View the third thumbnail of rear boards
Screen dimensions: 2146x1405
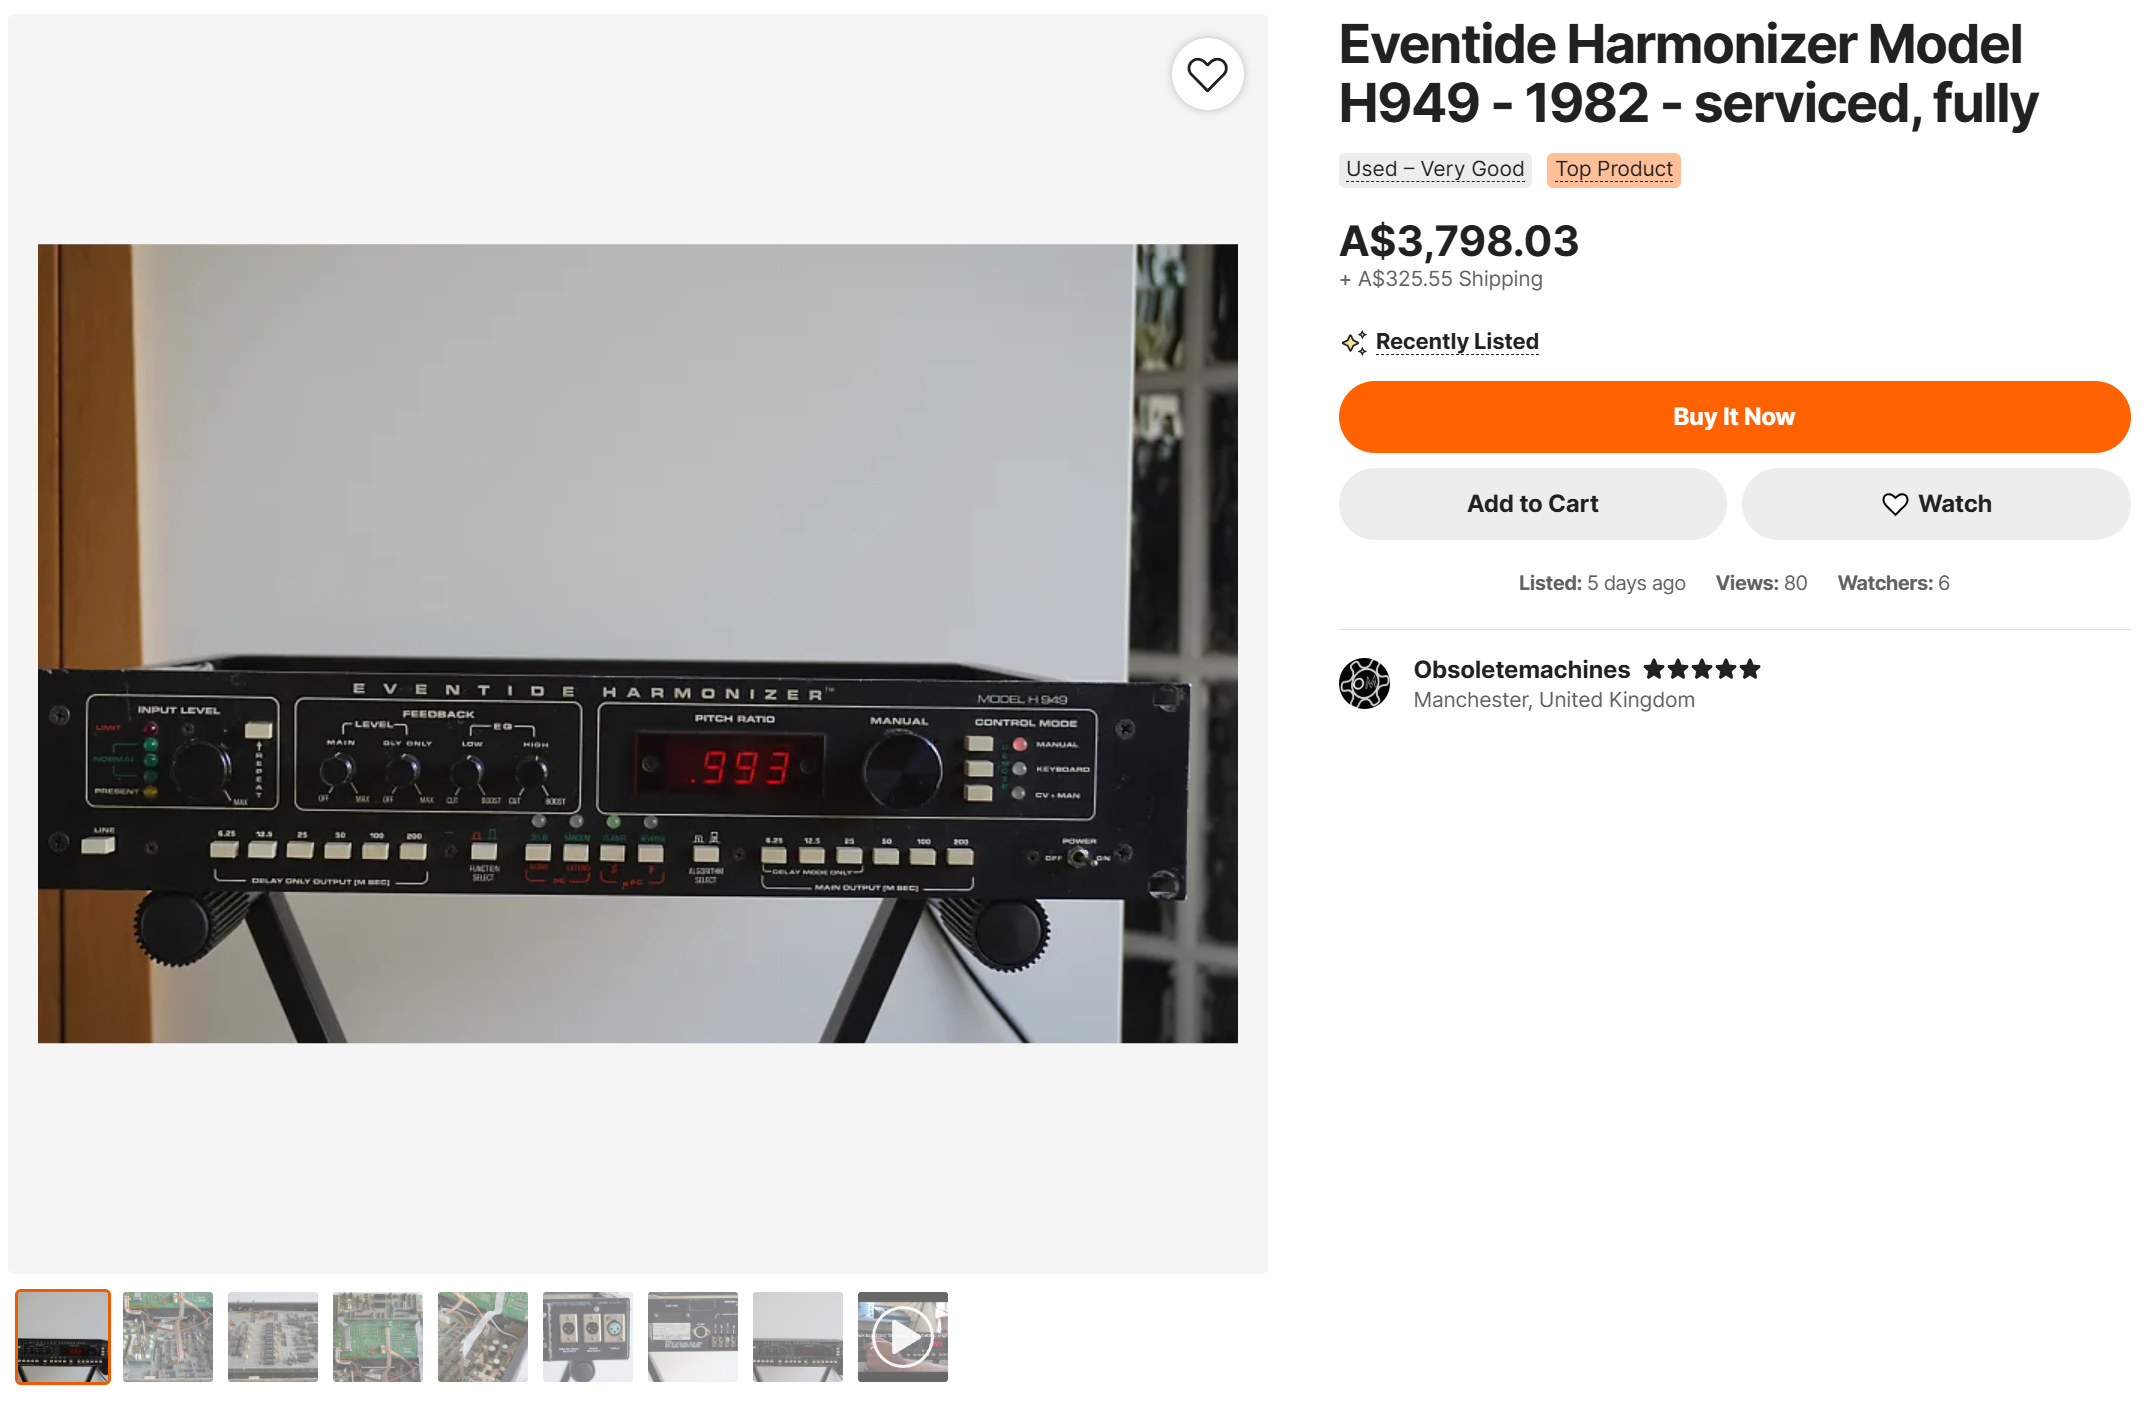273,1337
